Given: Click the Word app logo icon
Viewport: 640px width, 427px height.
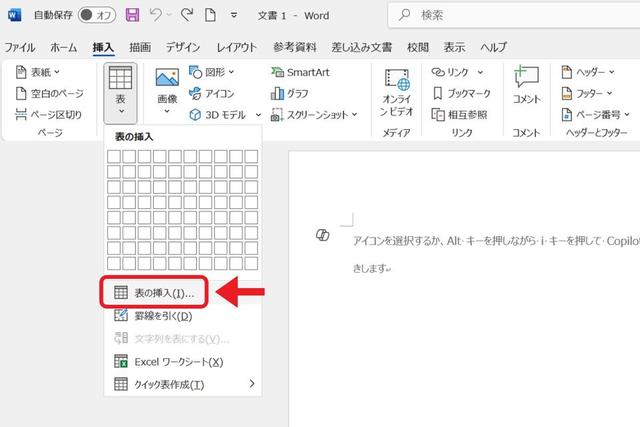Looking at the screenshot, I should click(15, 15).
